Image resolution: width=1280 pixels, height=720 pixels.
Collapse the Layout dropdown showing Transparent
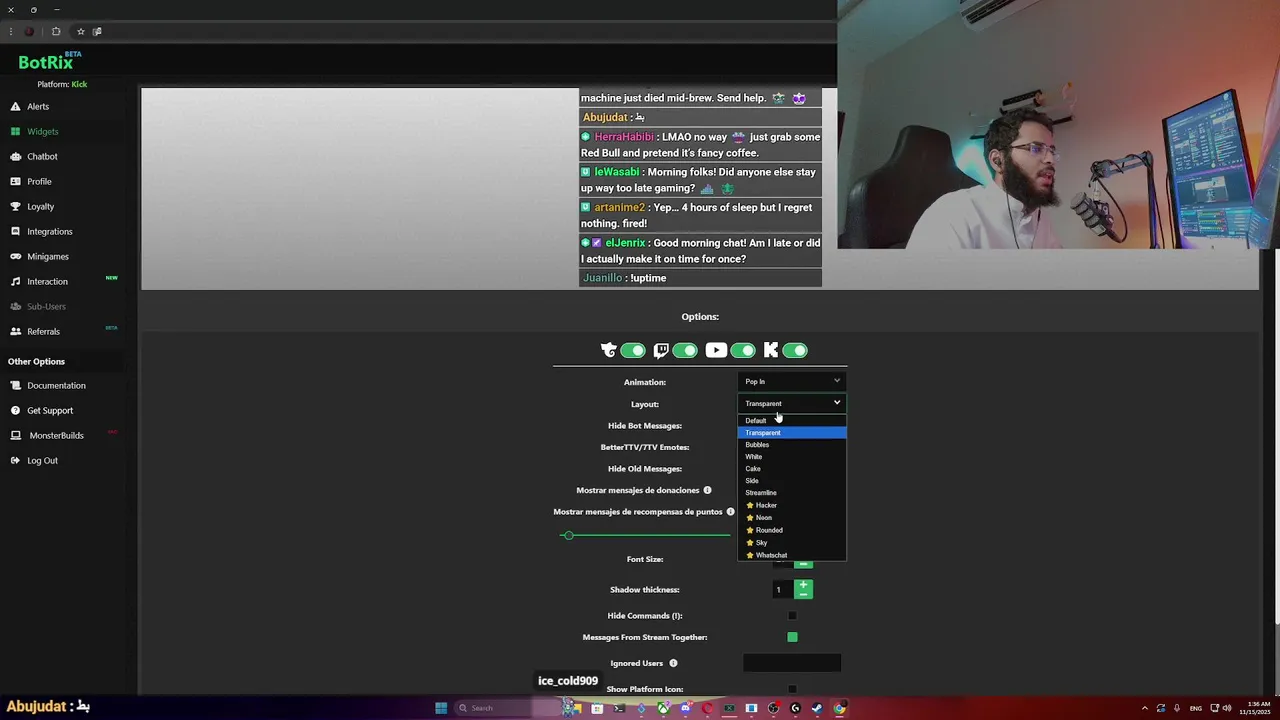(792, 403)
